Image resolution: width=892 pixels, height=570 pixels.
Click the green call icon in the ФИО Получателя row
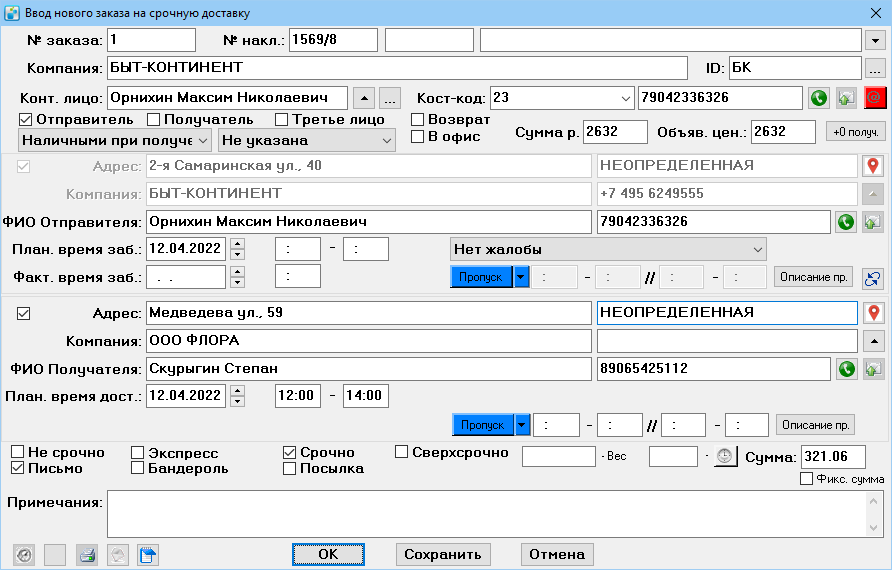(x=847, y=369)
